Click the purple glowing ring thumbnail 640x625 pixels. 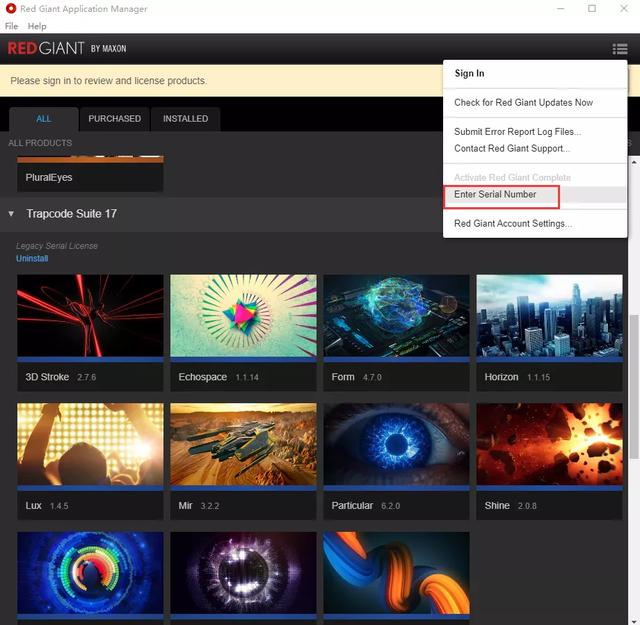click(243, 573)
